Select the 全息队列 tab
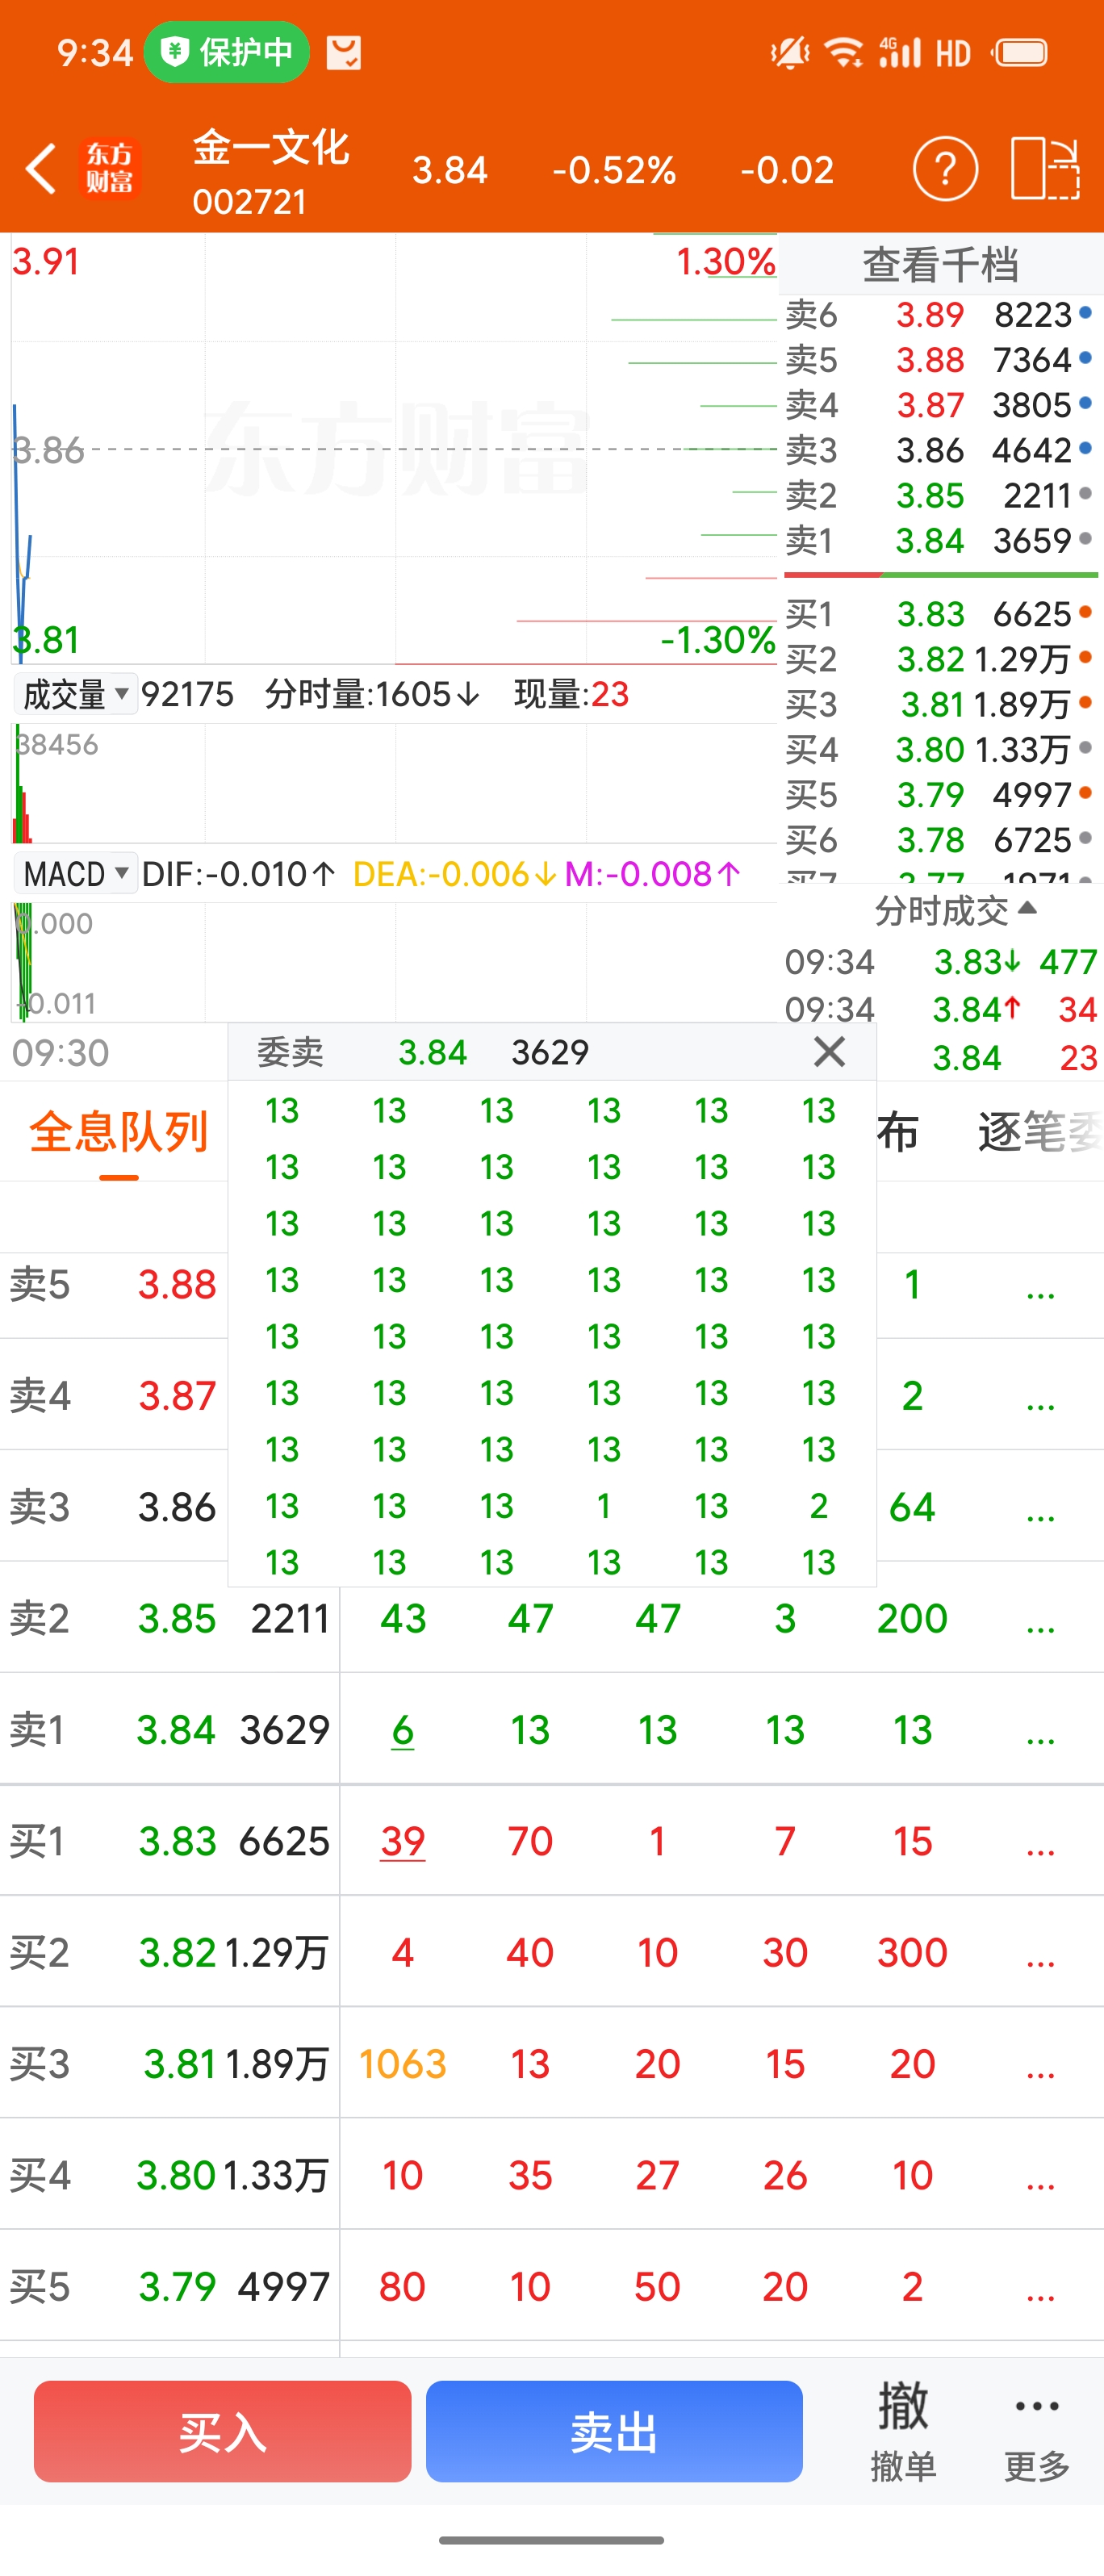This screenshot has width=1104, height=2576. pos(118,1132)
